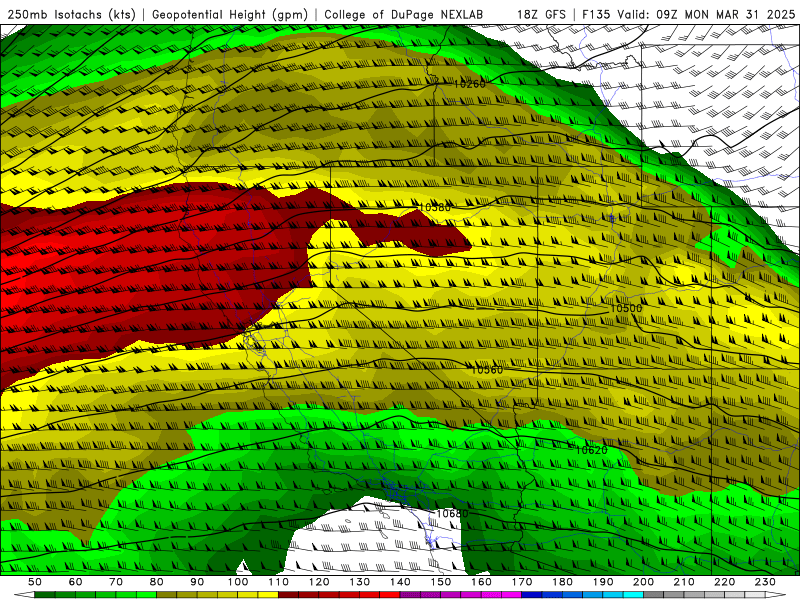Image resolution: width=800 pixels, height=600 pixels.
Task: Click the "18Z GFS" model run label
Action: point(541,14)
